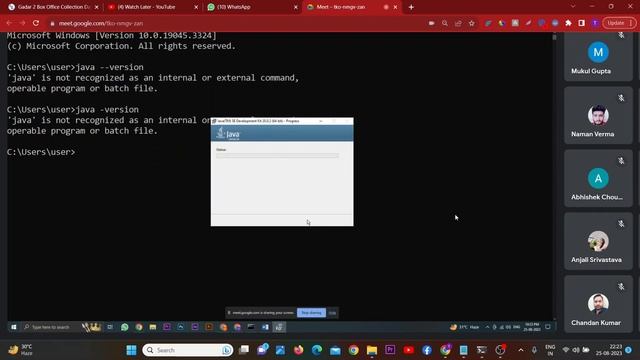Close the WhatsApp browser tab

coord(296,7)
